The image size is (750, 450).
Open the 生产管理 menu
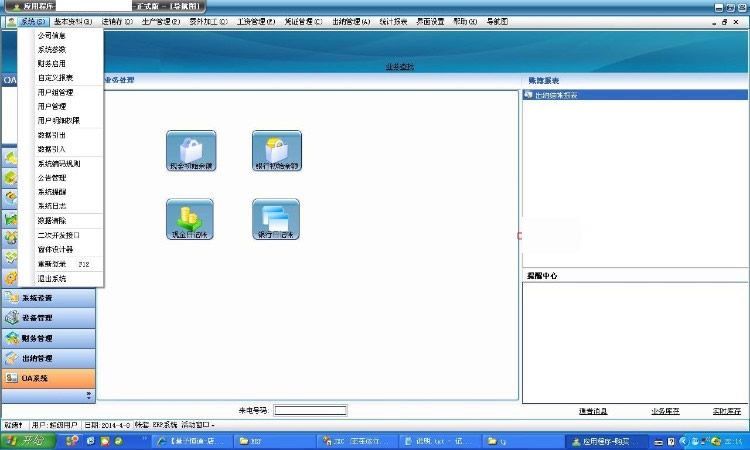click(161, 22)
